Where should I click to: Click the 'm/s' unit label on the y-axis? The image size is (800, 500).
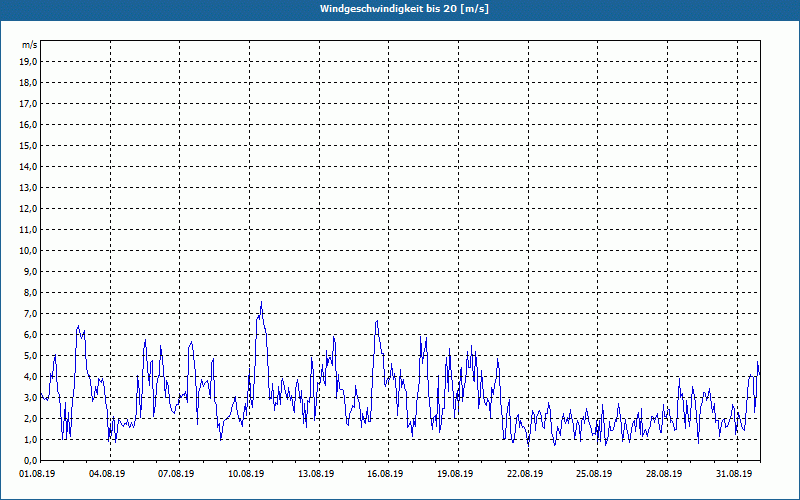point(30,45)
